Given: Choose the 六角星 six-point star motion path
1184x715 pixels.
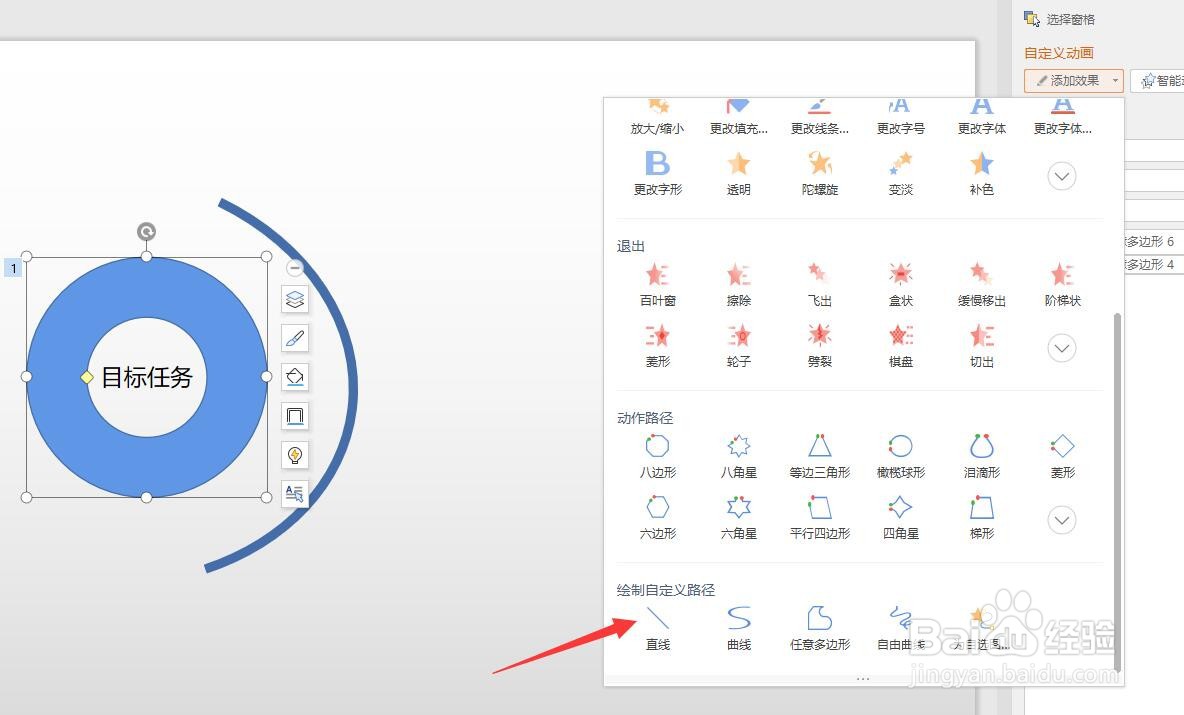Looking at the screenshot, I should [x=738, y=518].
